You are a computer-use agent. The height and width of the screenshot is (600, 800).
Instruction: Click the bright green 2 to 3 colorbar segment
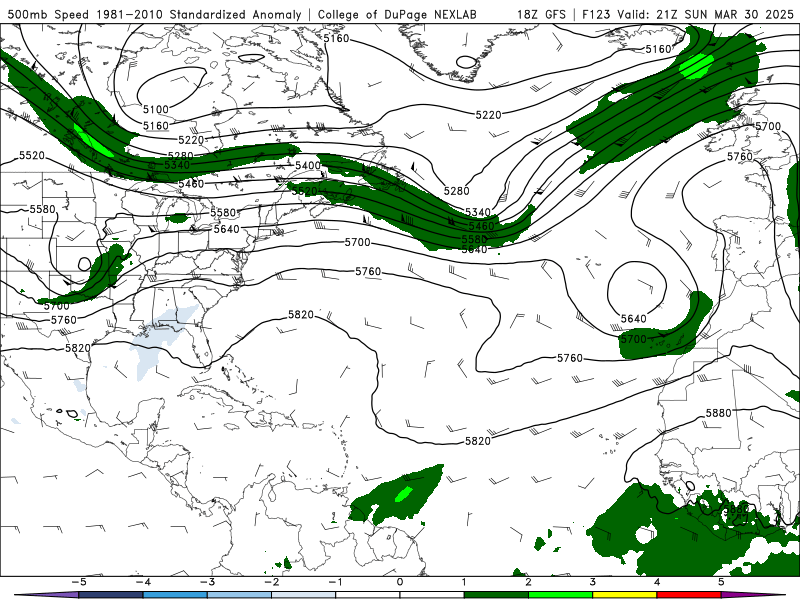560,595
